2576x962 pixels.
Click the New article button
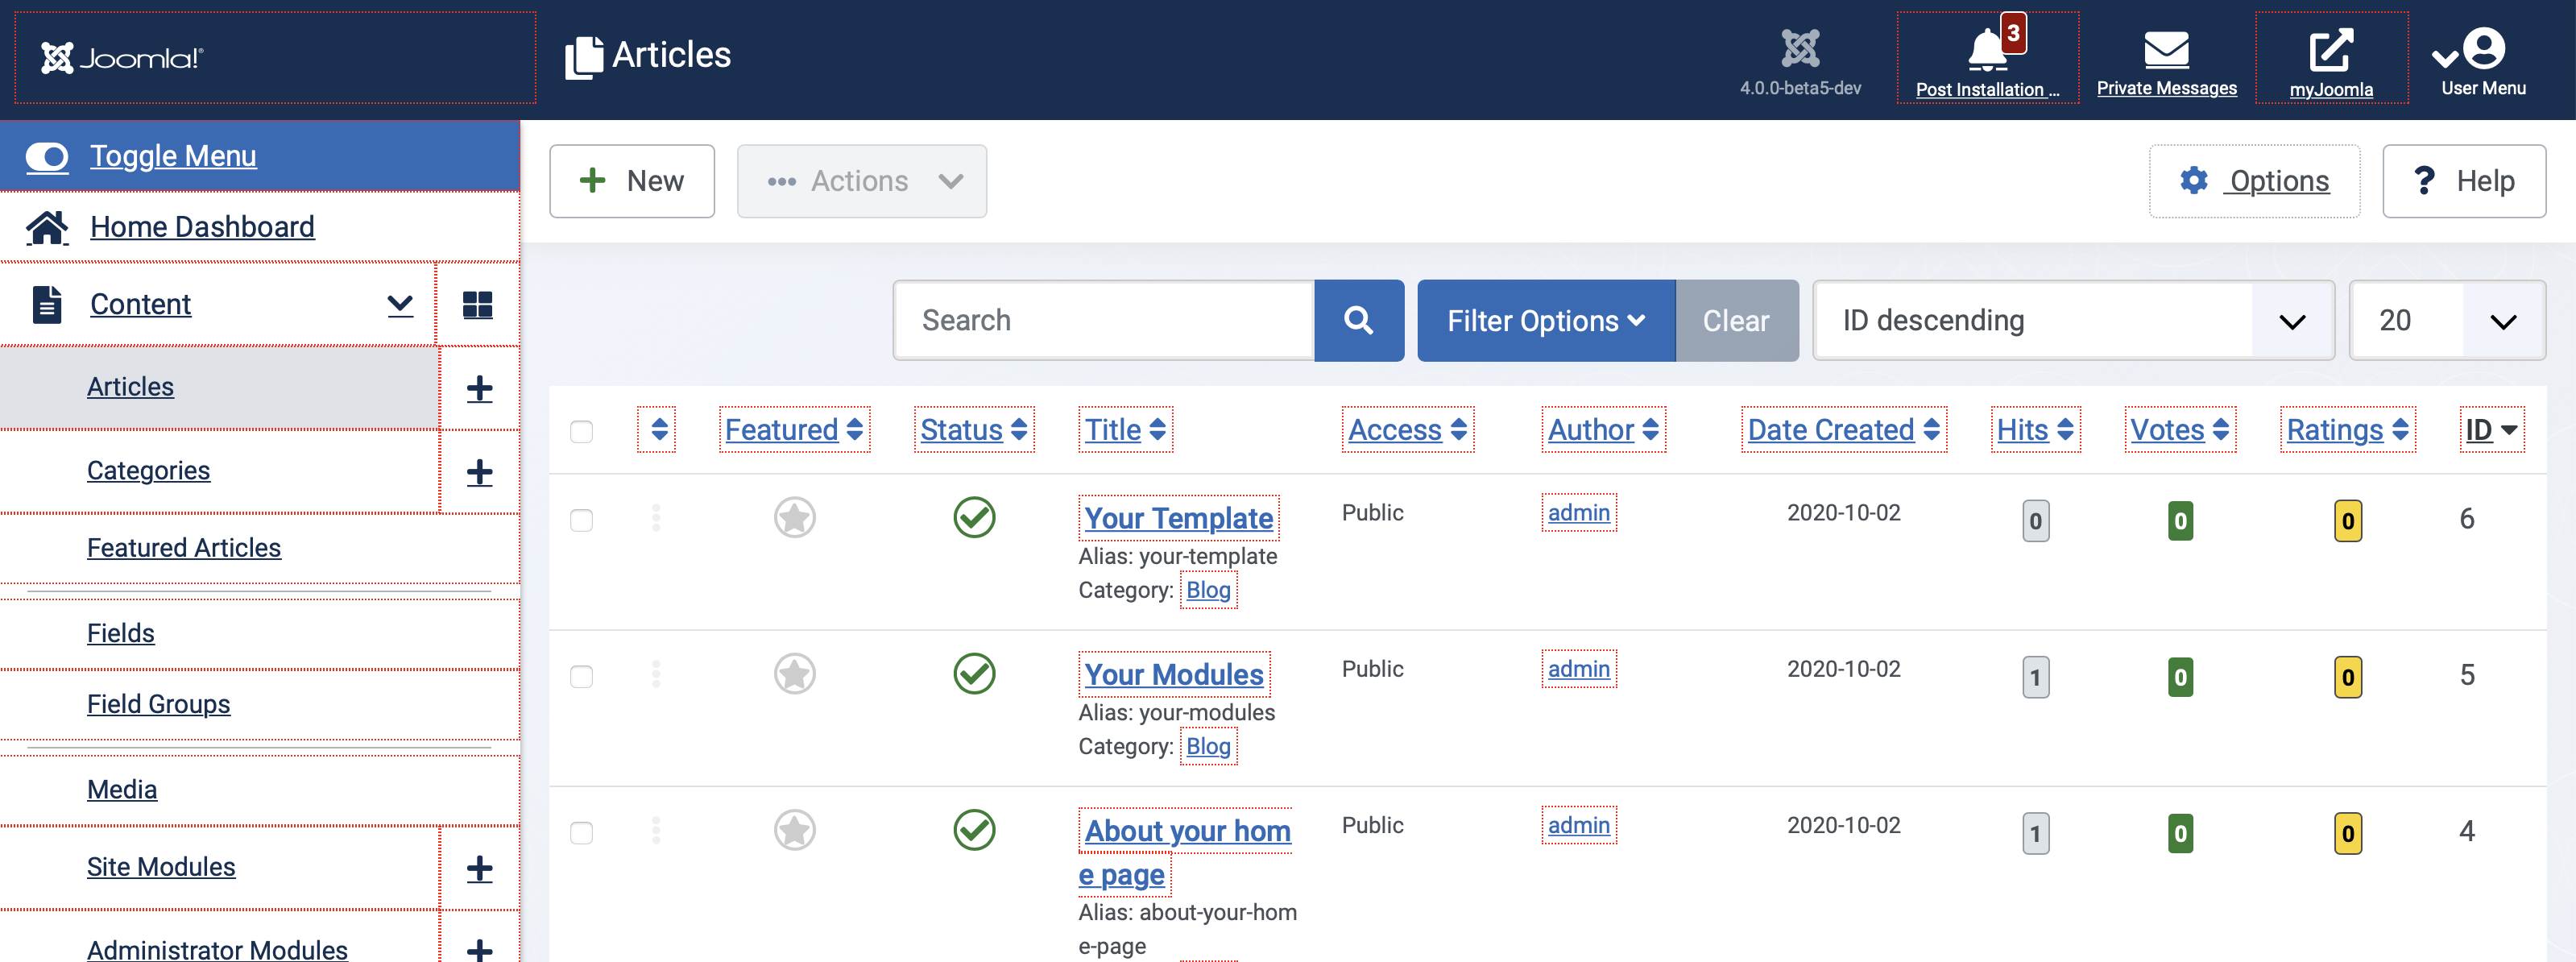(632, 181)
